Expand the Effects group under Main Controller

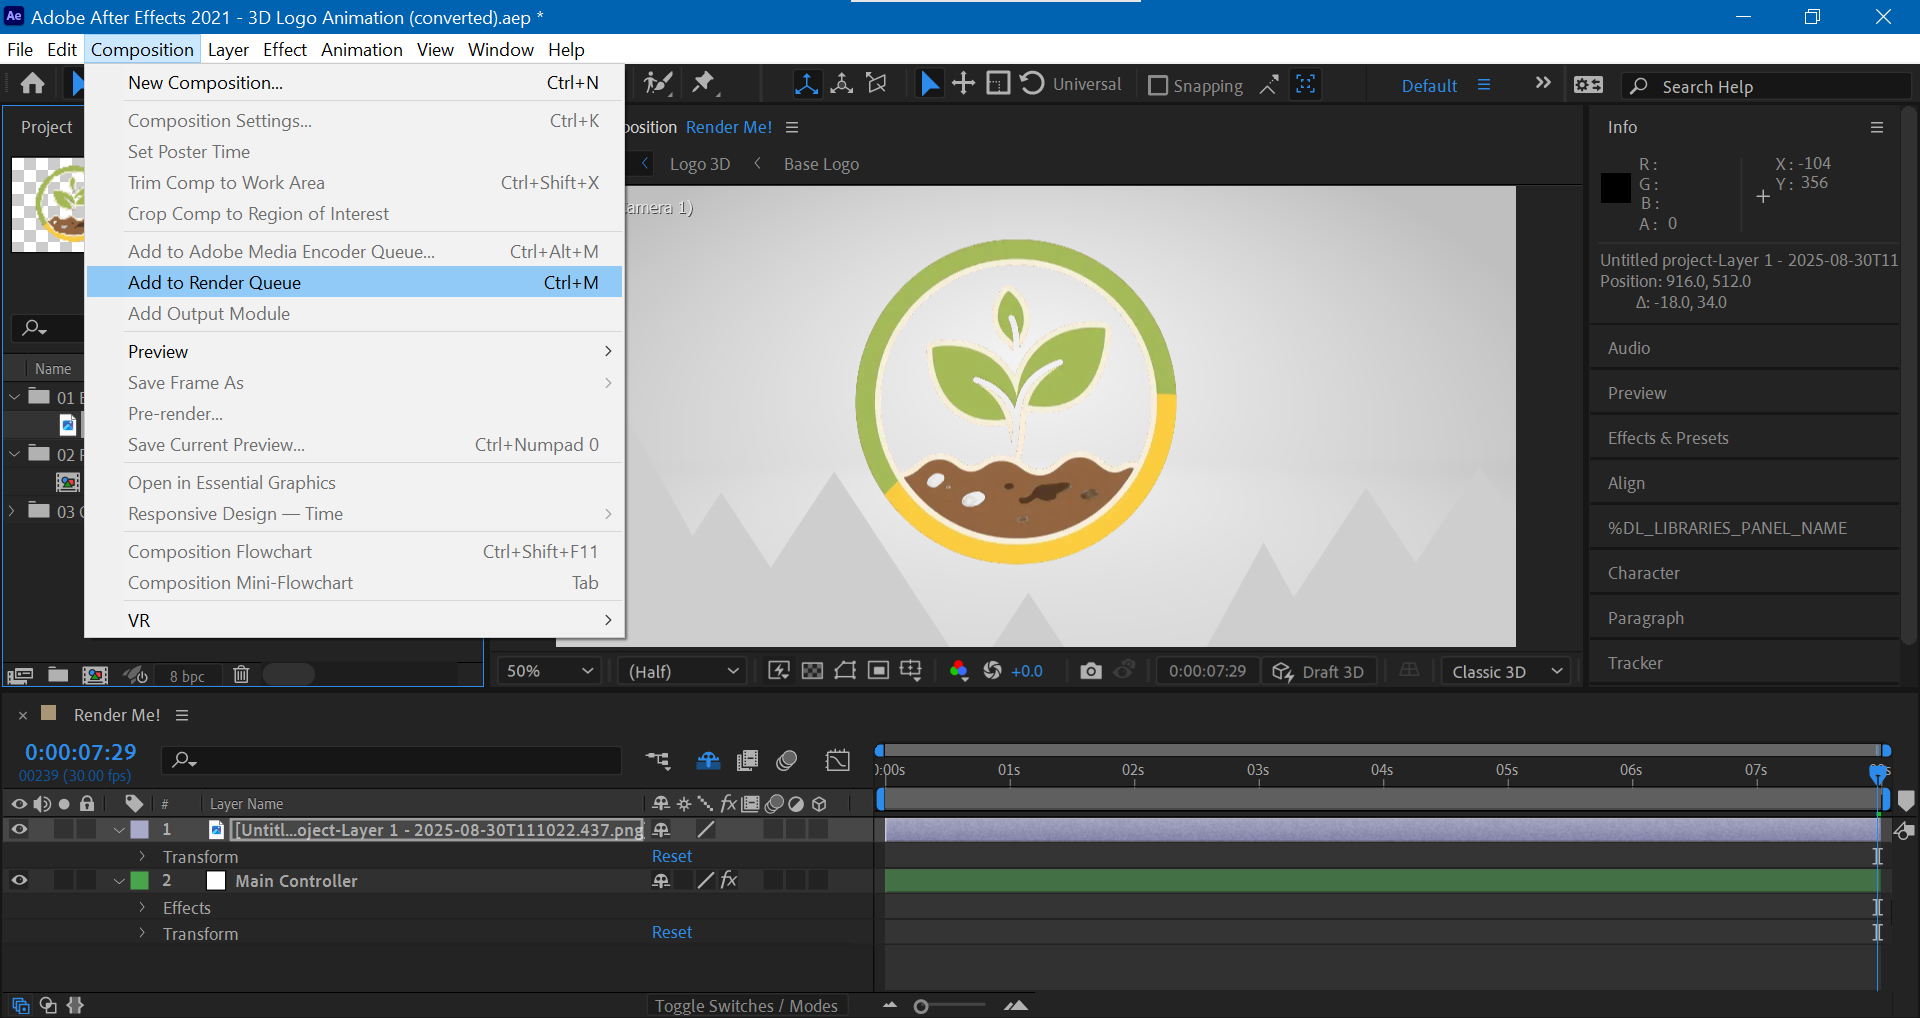tap(142, 908)
